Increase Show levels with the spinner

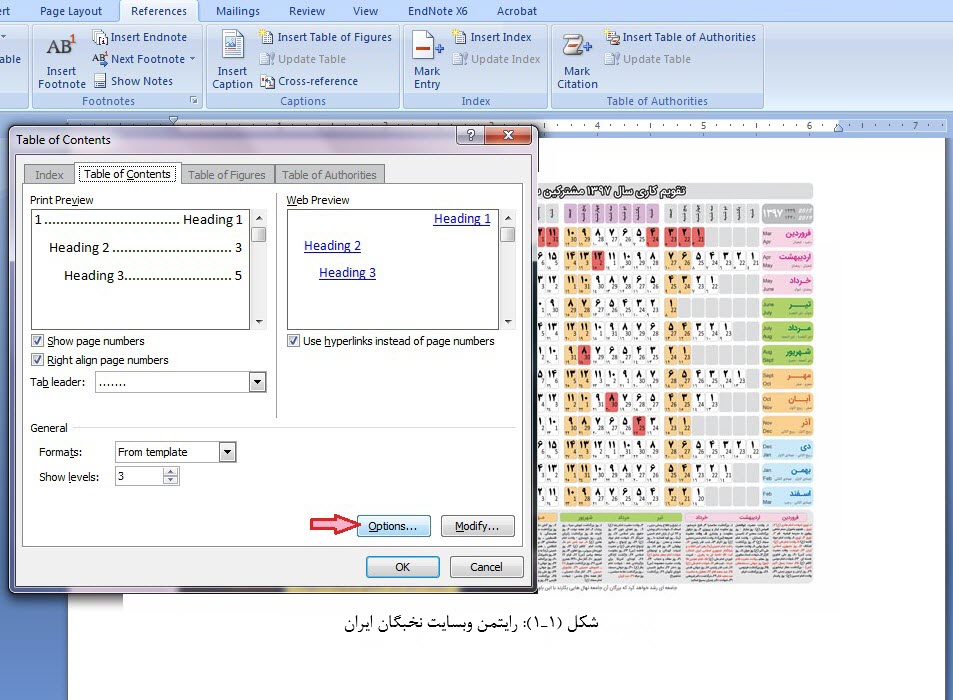click(171, 473)
